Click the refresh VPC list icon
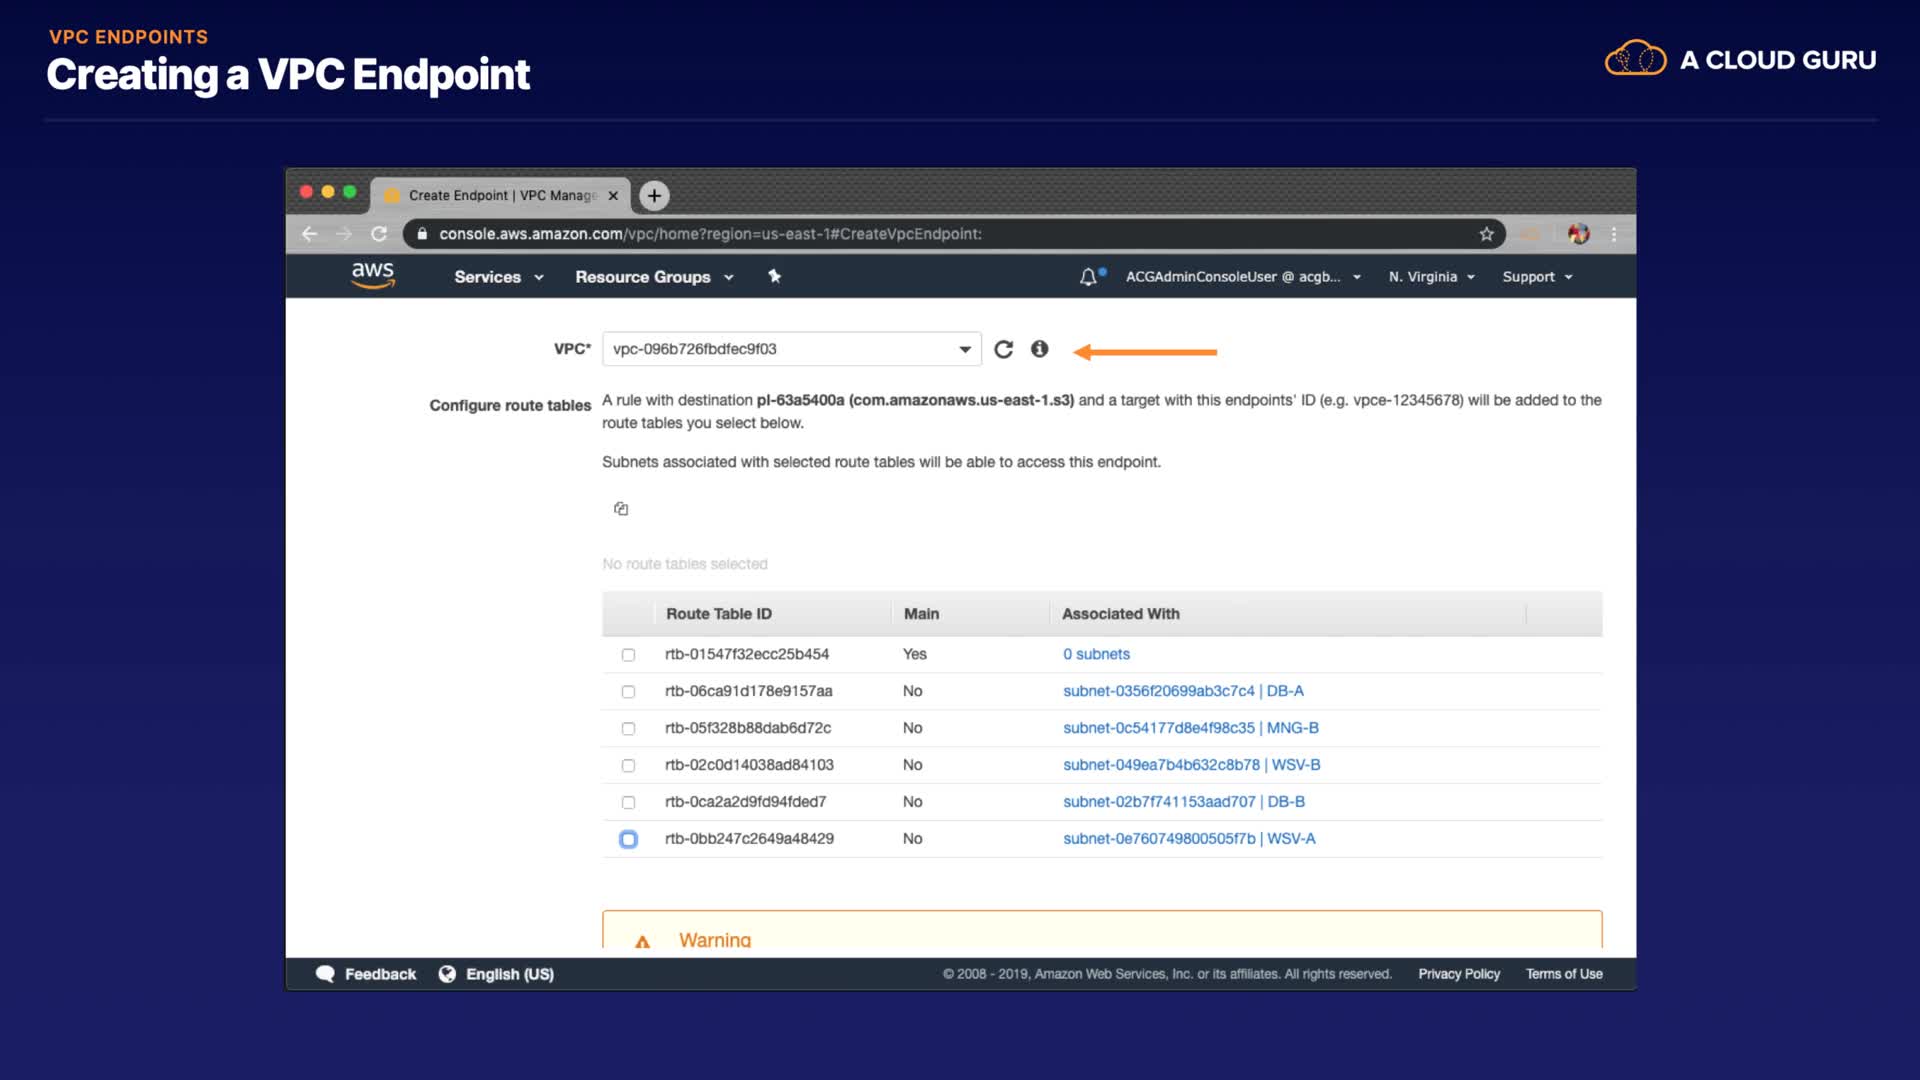1920x1080 pixels. pyautogui.click(x=1003, y=349)
